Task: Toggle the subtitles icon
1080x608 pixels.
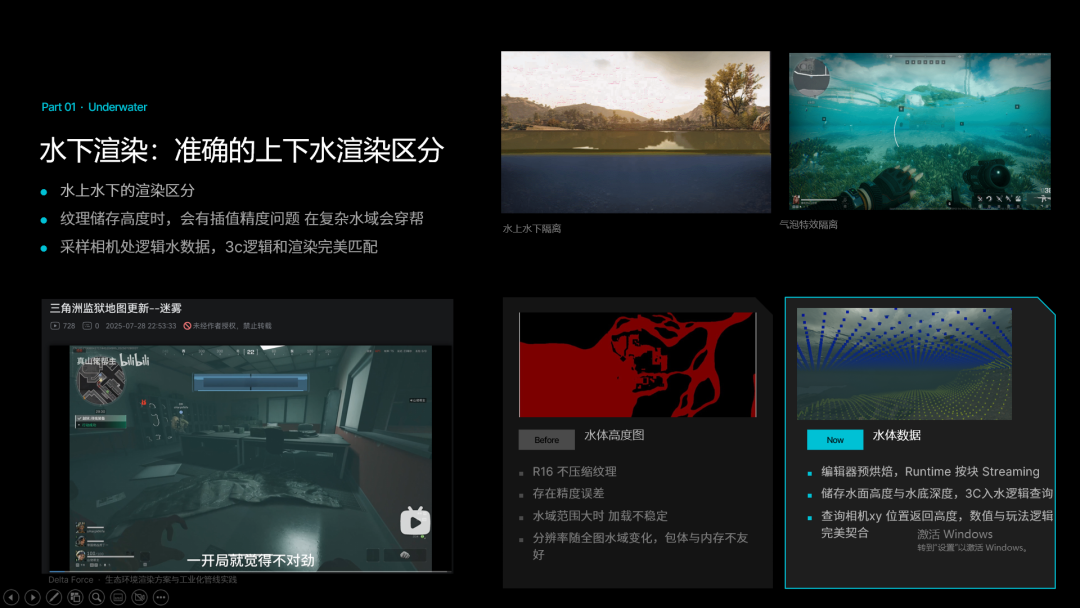Action: 118,597
